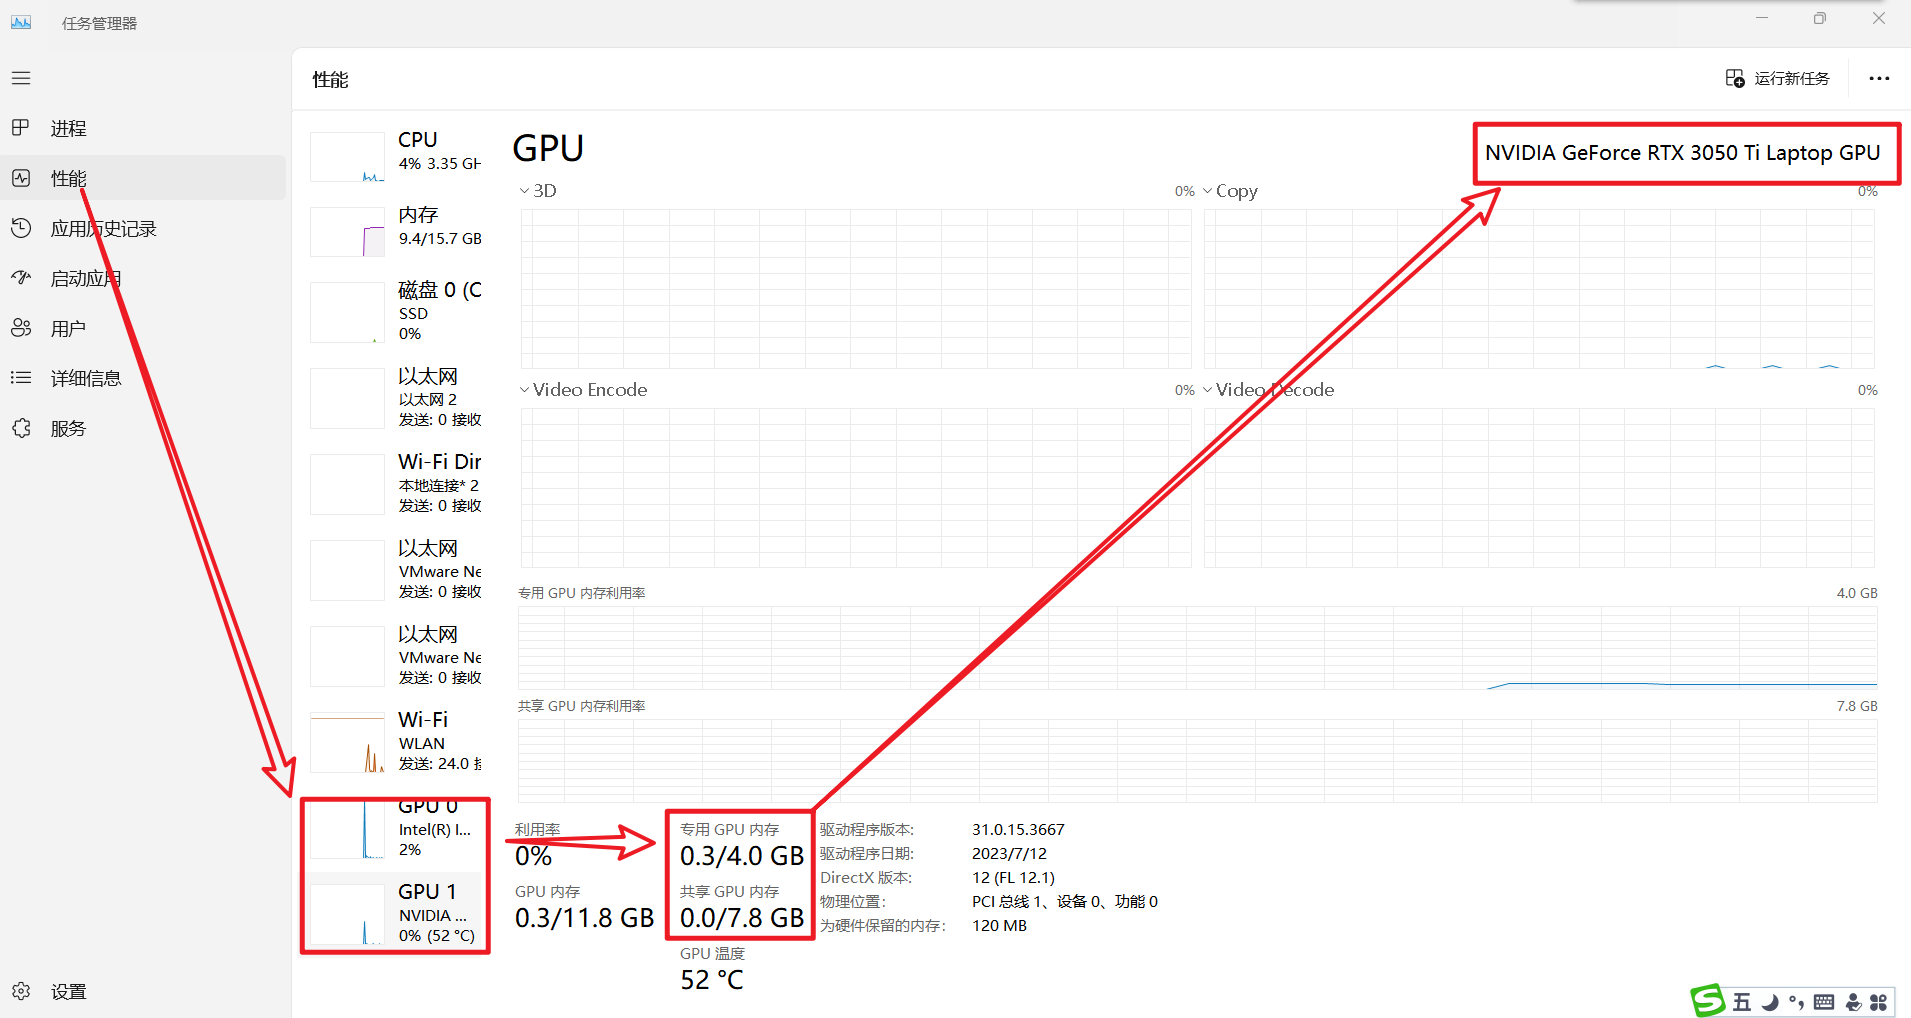Image resolution: width=1911 pixels, height=1018 pixels.
Task: Expand the 3D graph selector dropdown
Action: click(x=538, y=190)
